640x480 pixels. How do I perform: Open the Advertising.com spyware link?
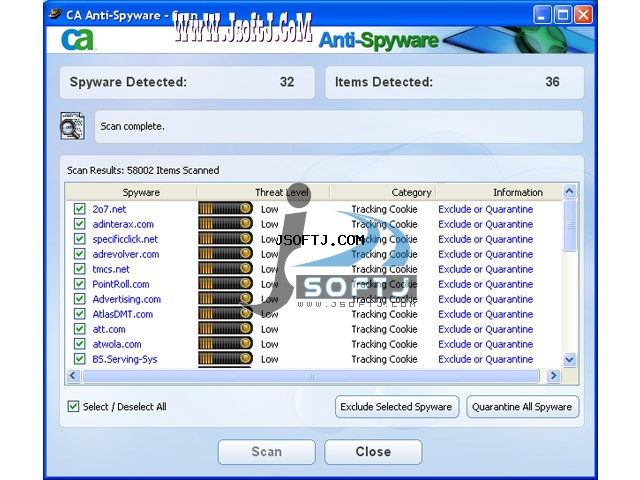tap(127, 299)
